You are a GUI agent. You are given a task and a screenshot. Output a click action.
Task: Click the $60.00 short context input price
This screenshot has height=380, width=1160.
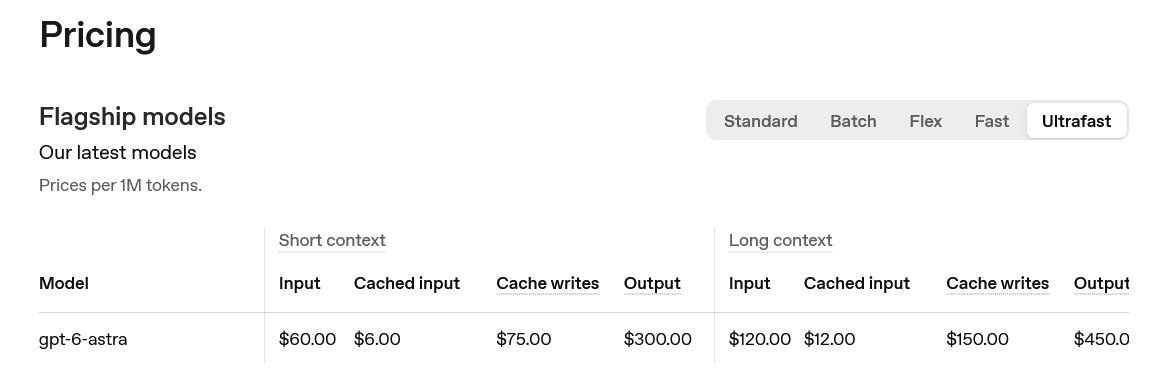pyautogui.click(x=307, y=339)
